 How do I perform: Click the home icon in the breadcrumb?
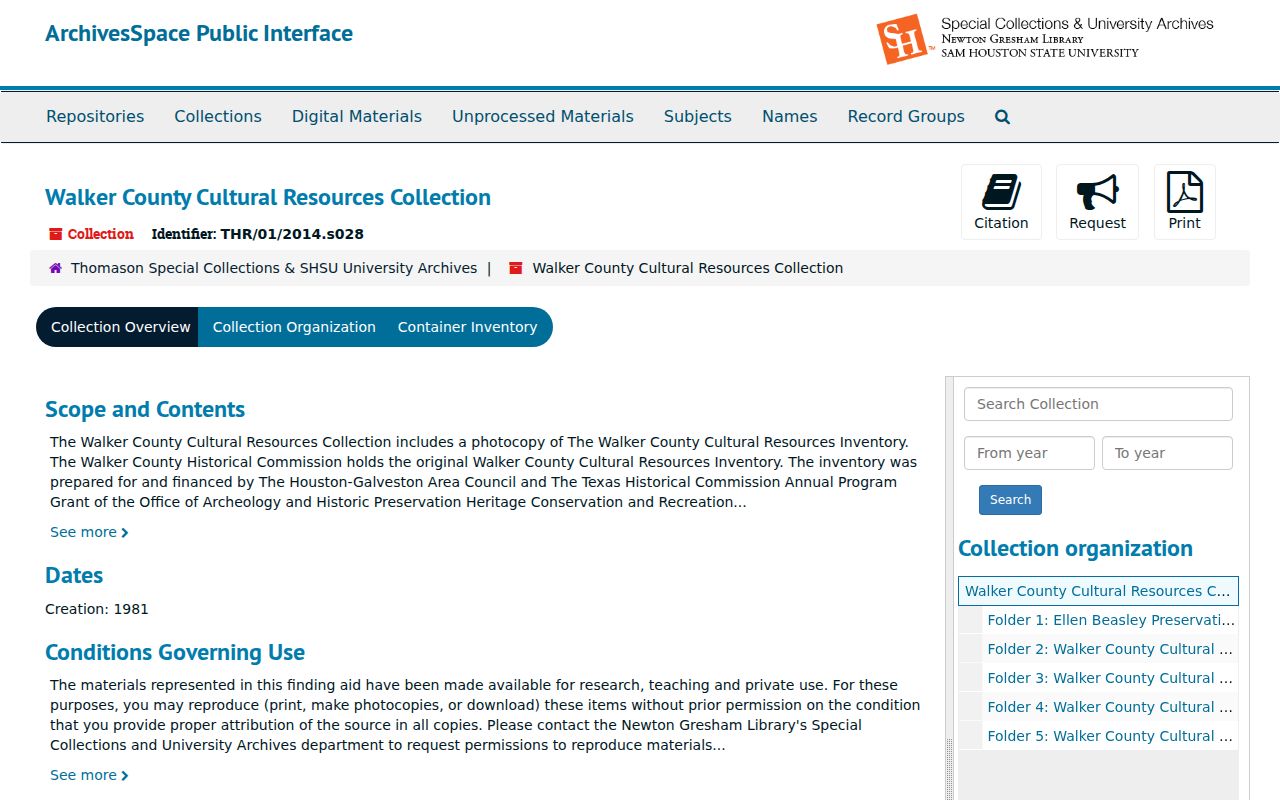click(56, 268)
